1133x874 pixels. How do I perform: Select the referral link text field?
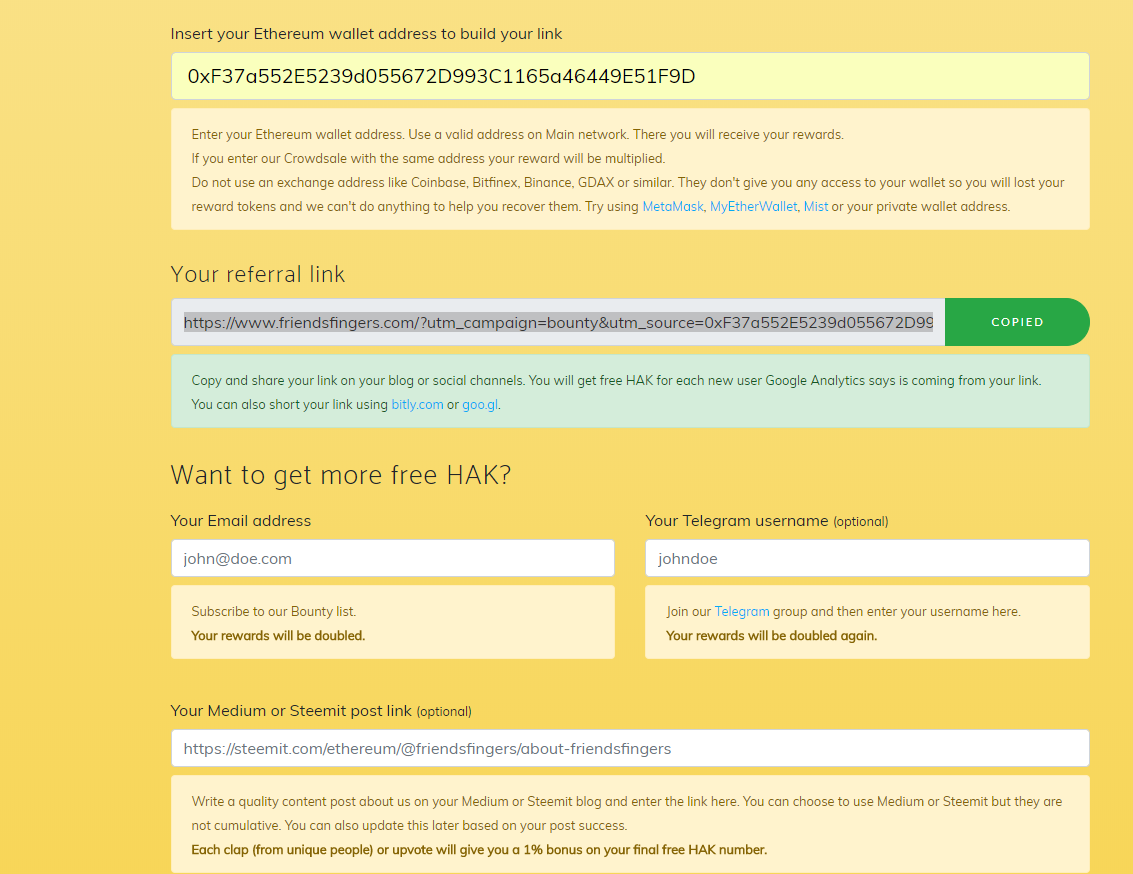pyautogui.click(x=558, y=322)
